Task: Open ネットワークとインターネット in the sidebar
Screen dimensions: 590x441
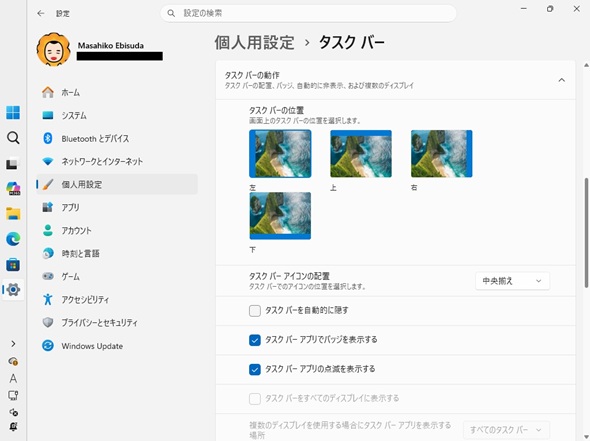Action: tap(117, 161)
